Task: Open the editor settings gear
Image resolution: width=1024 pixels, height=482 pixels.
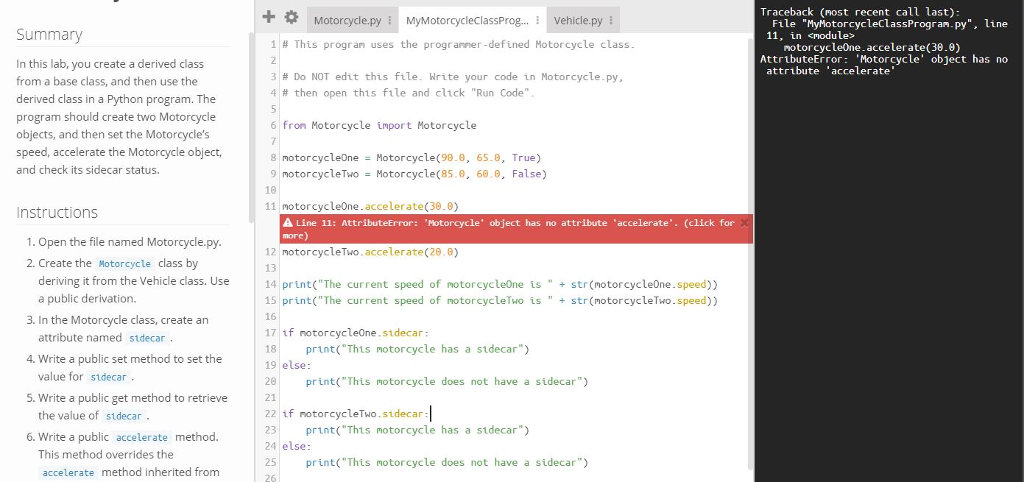Action: pyautogui.click(x=290, y=18)
